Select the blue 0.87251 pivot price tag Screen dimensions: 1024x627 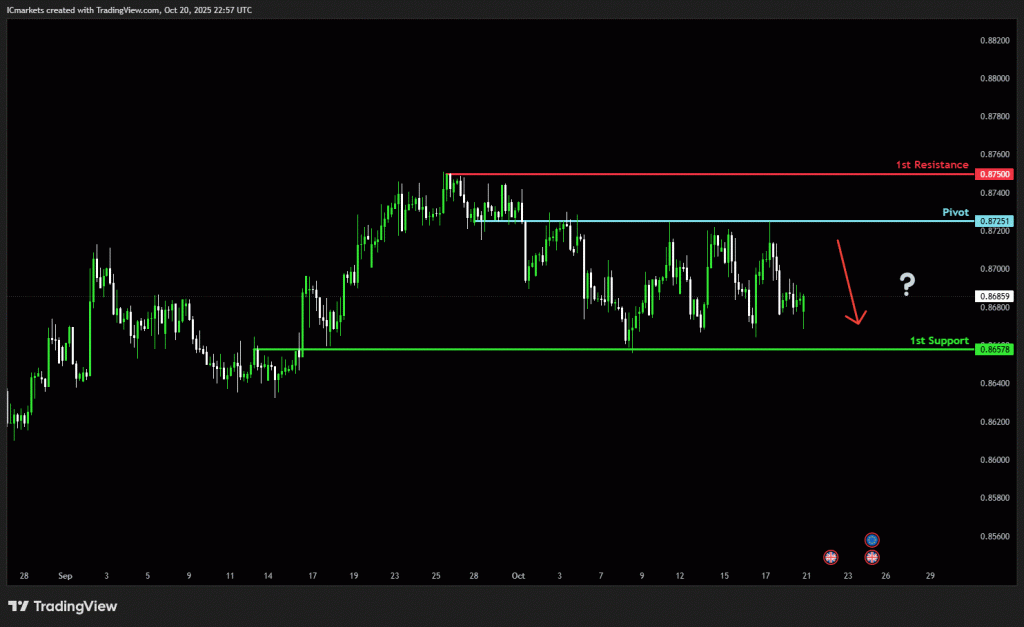[996, 221]
